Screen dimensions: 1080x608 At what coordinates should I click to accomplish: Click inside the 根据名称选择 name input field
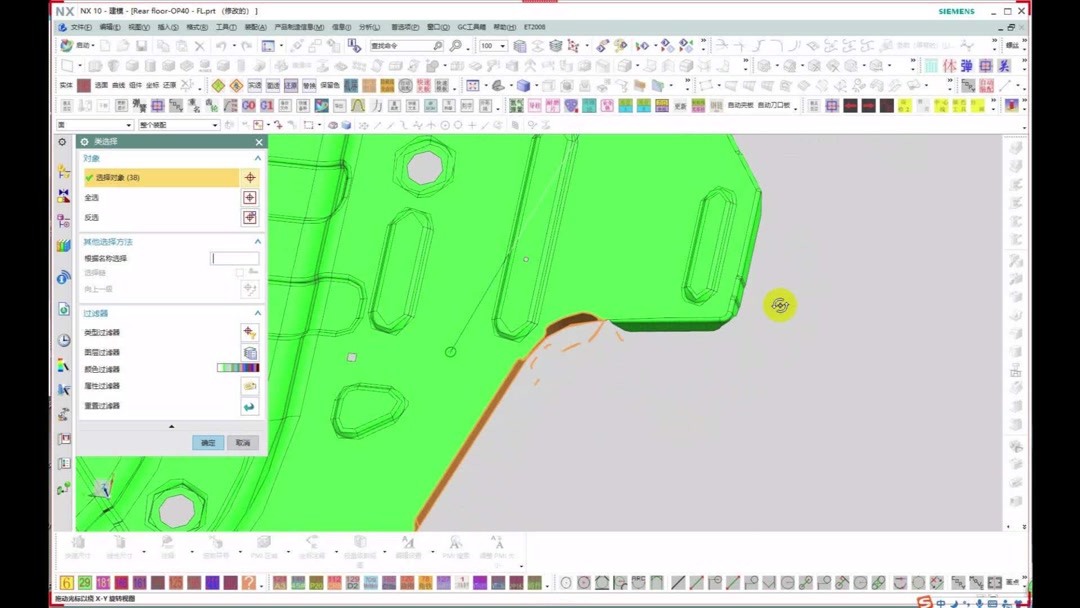click(233, 258)
